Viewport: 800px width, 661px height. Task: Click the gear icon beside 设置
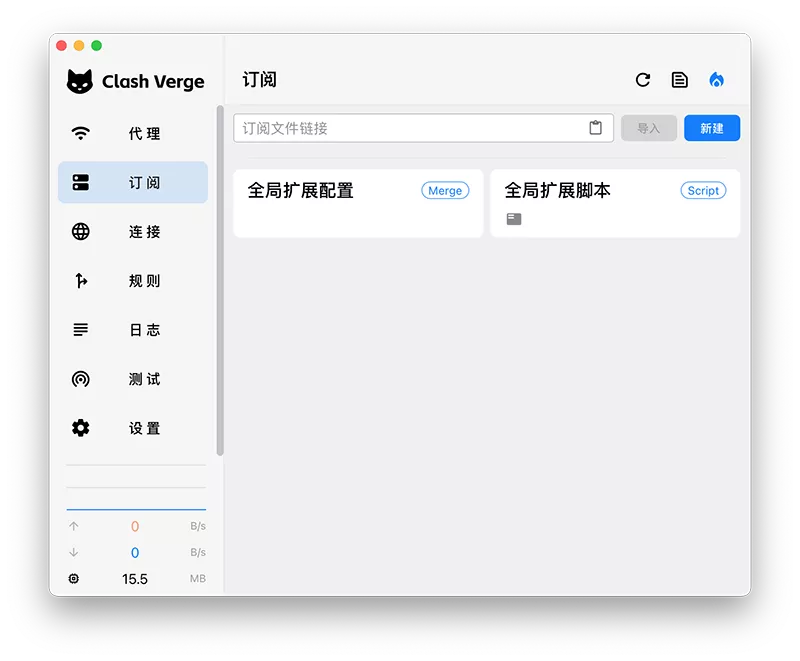click(81, 428)
